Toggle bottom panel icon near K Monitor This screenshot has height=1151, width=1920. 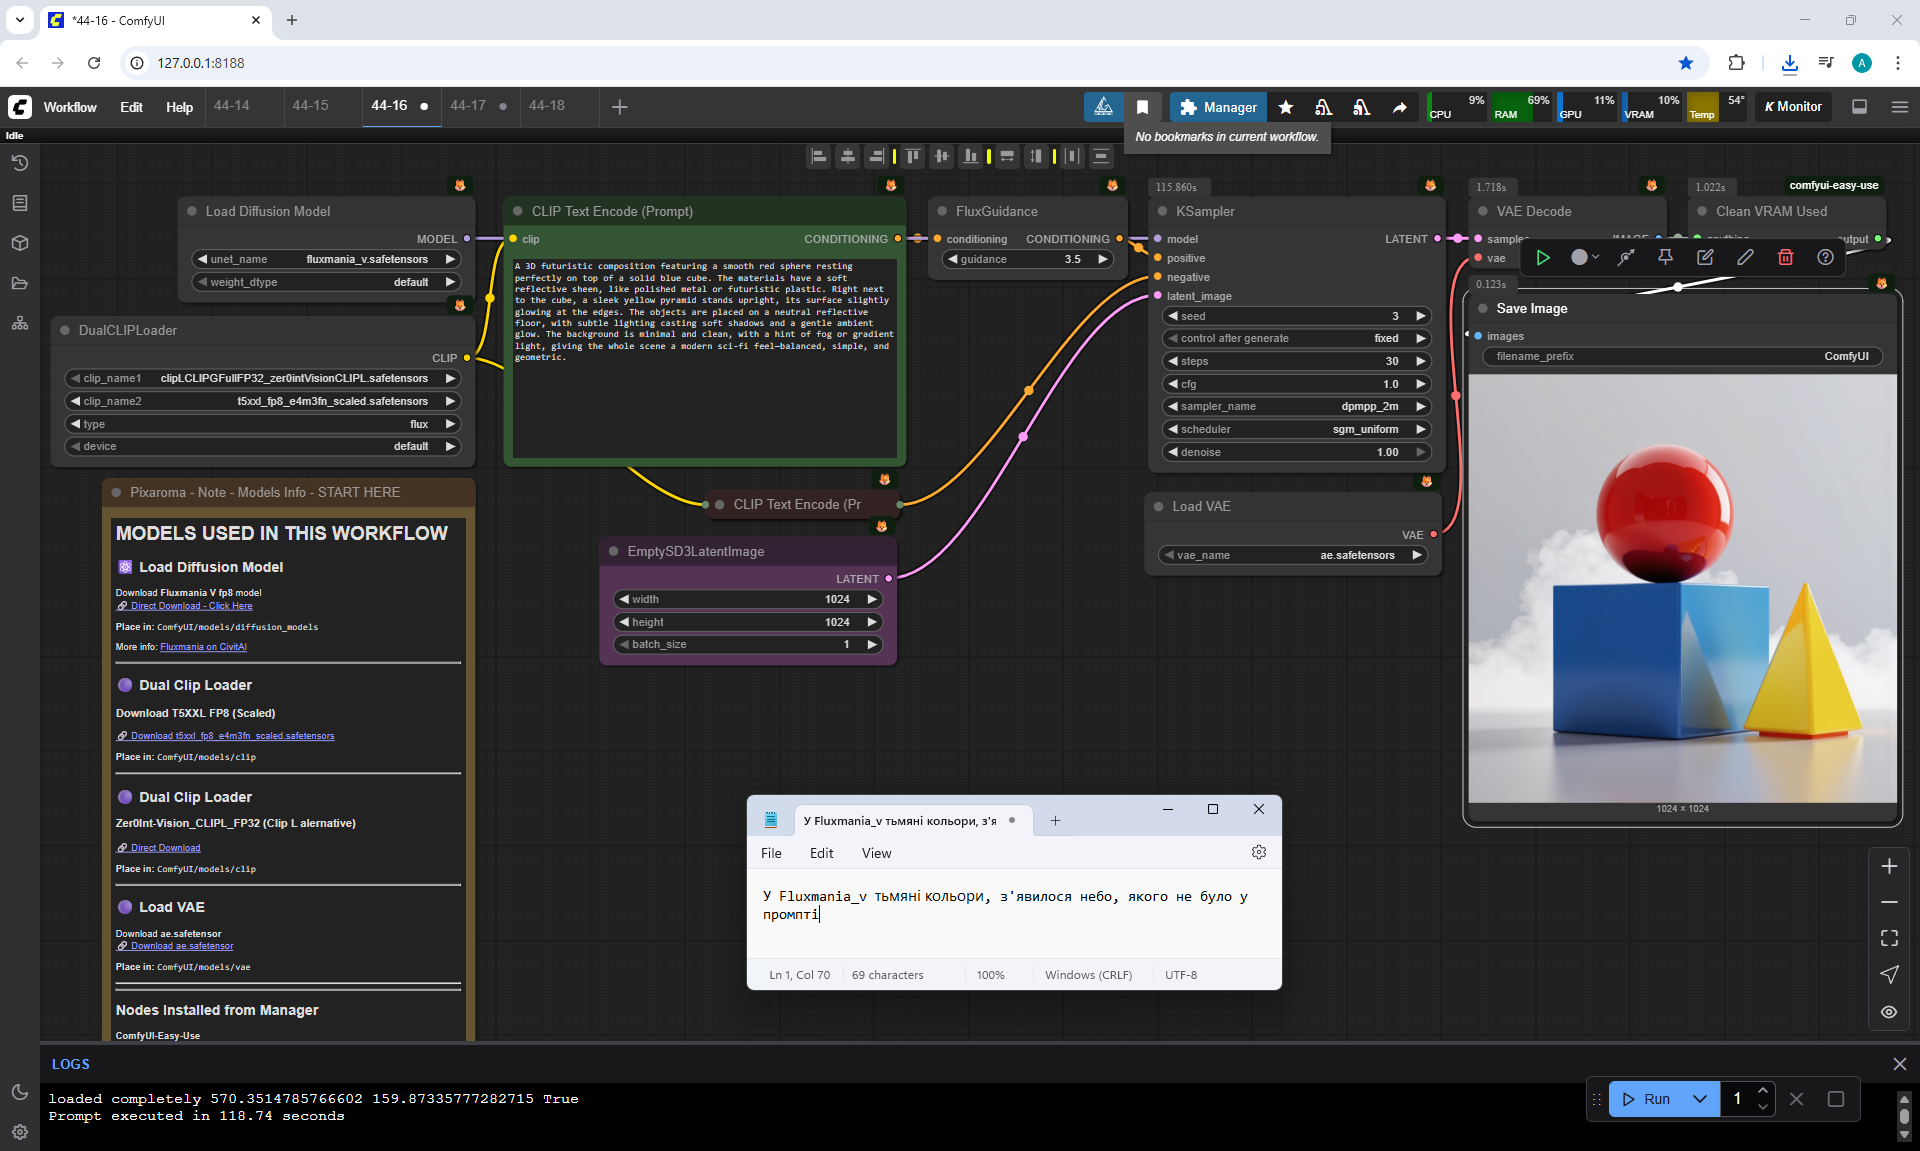tap(1859, 107)
